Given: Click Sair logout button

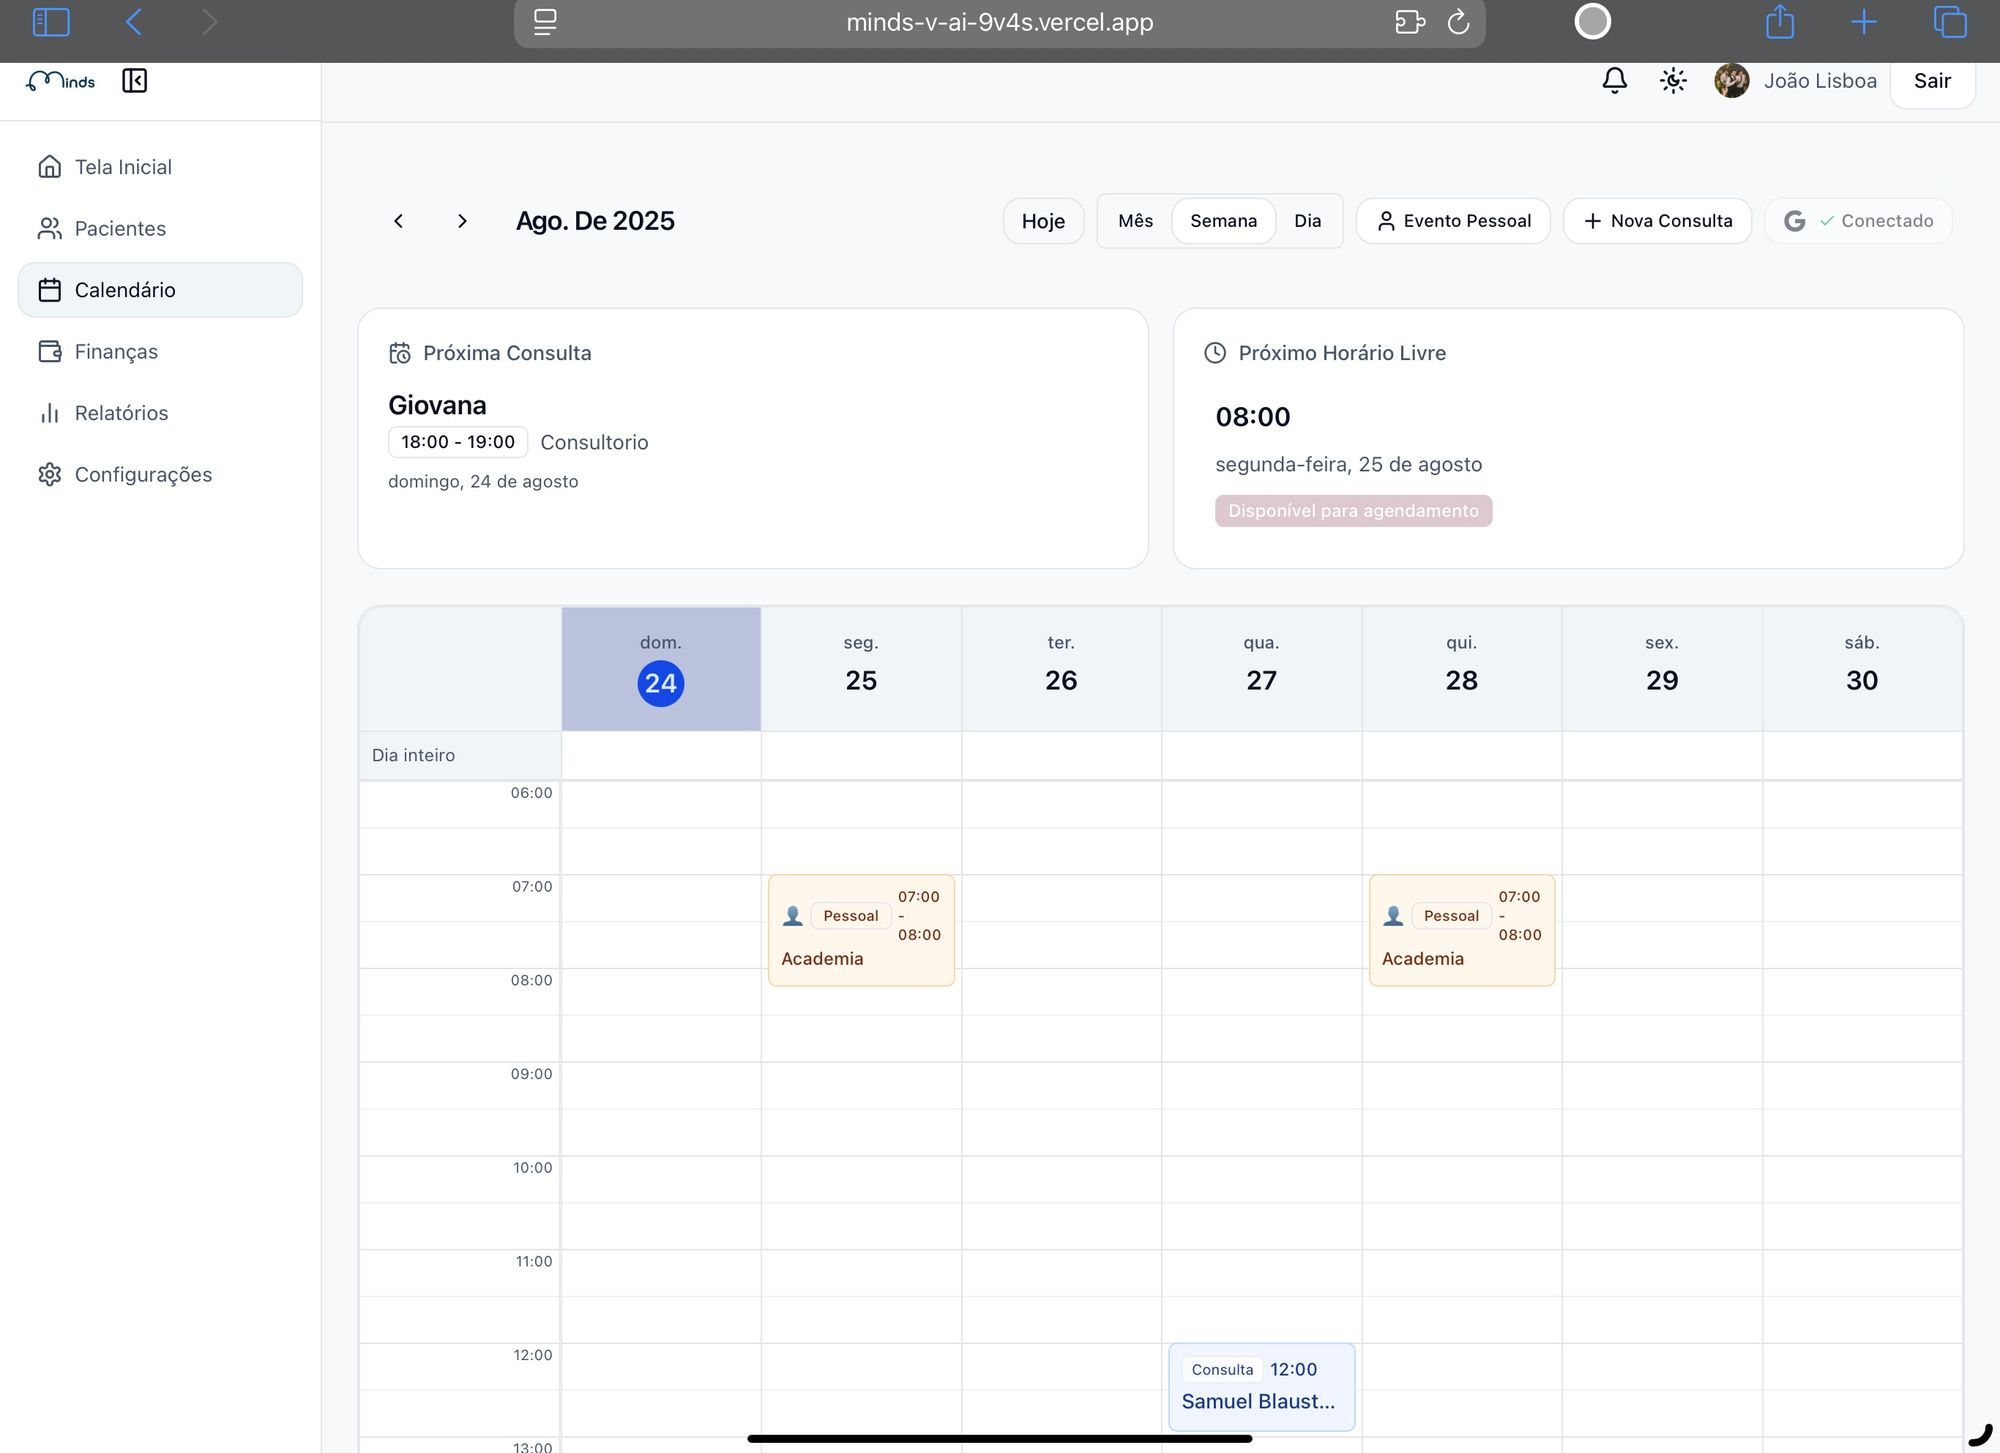Looking at the screenshot, I should point(1931,80).
